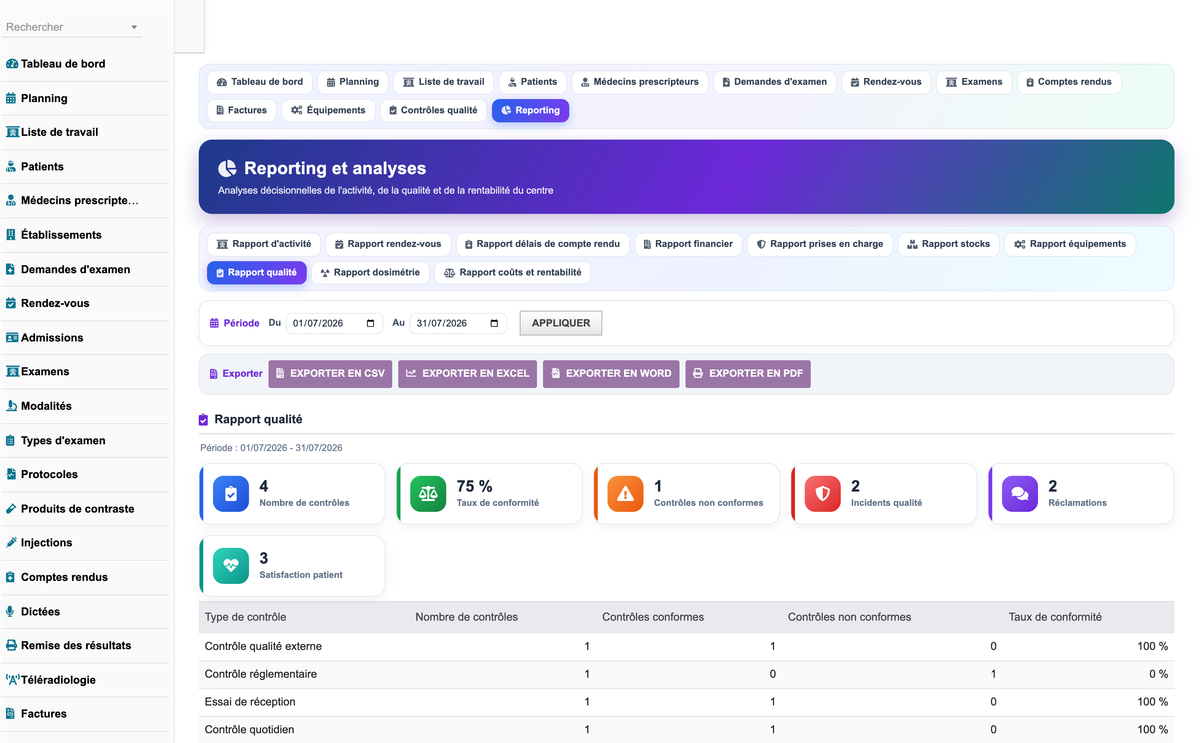The width and height of the screenshot is (1200, 743).
Task: Click EXPORTER EN EXCEL button
Action: tap(467, 374)
